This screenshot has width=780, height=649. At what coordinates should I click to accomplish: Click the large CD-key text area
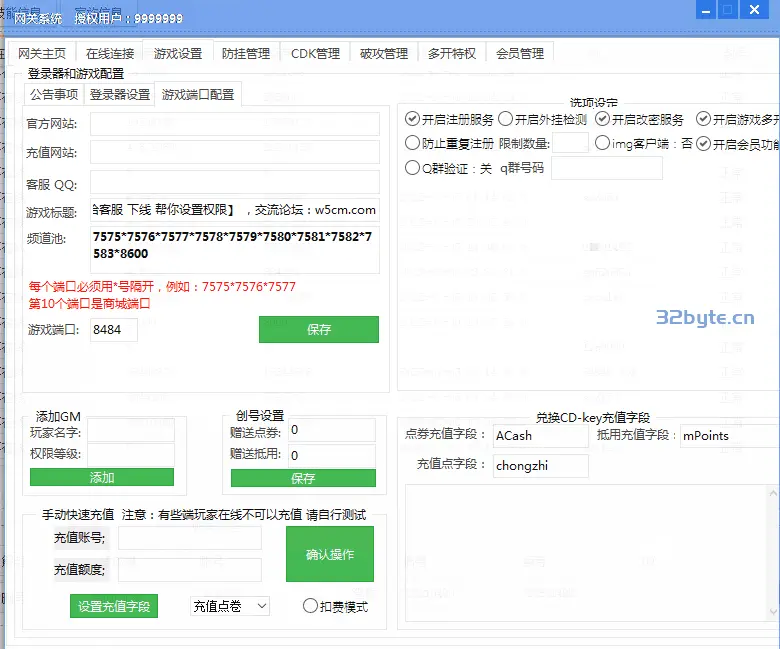point(587,553)
